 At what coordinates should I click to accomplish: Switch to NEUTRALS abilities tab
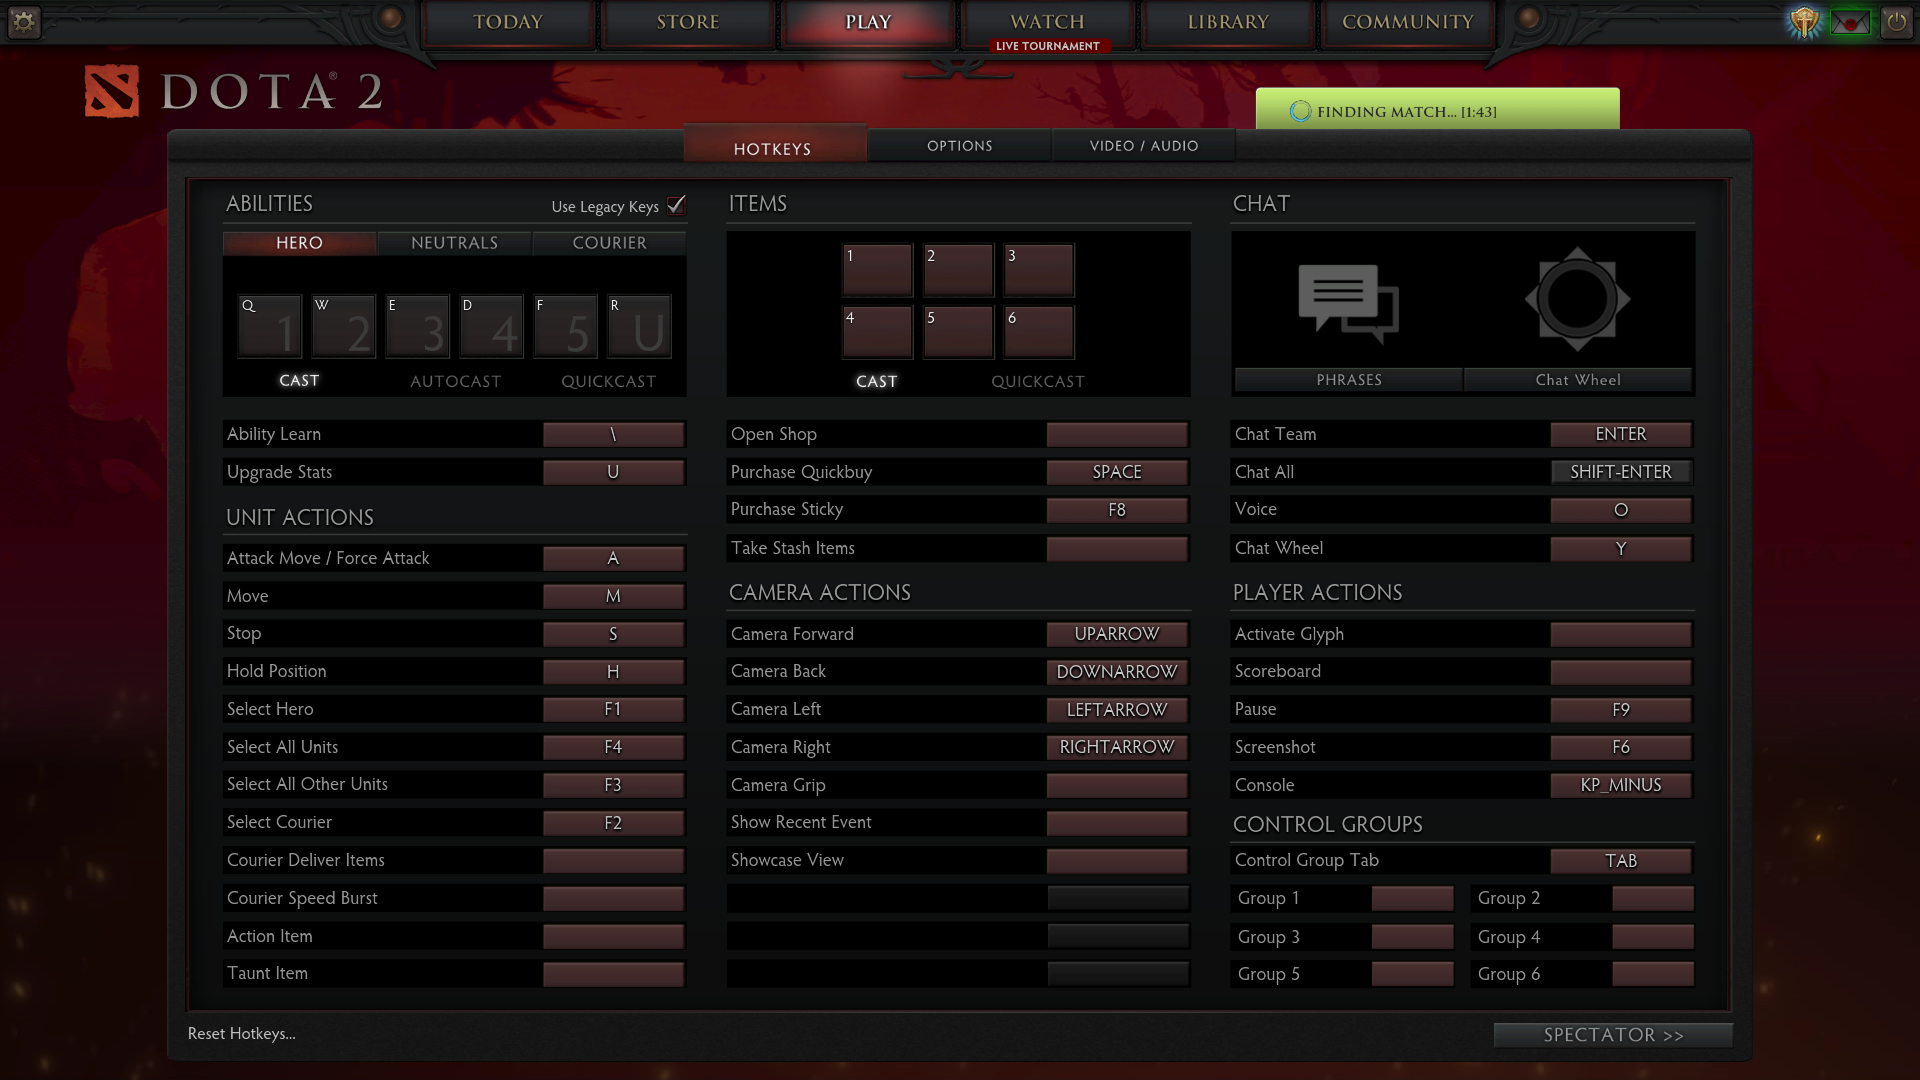pos(455,243)
